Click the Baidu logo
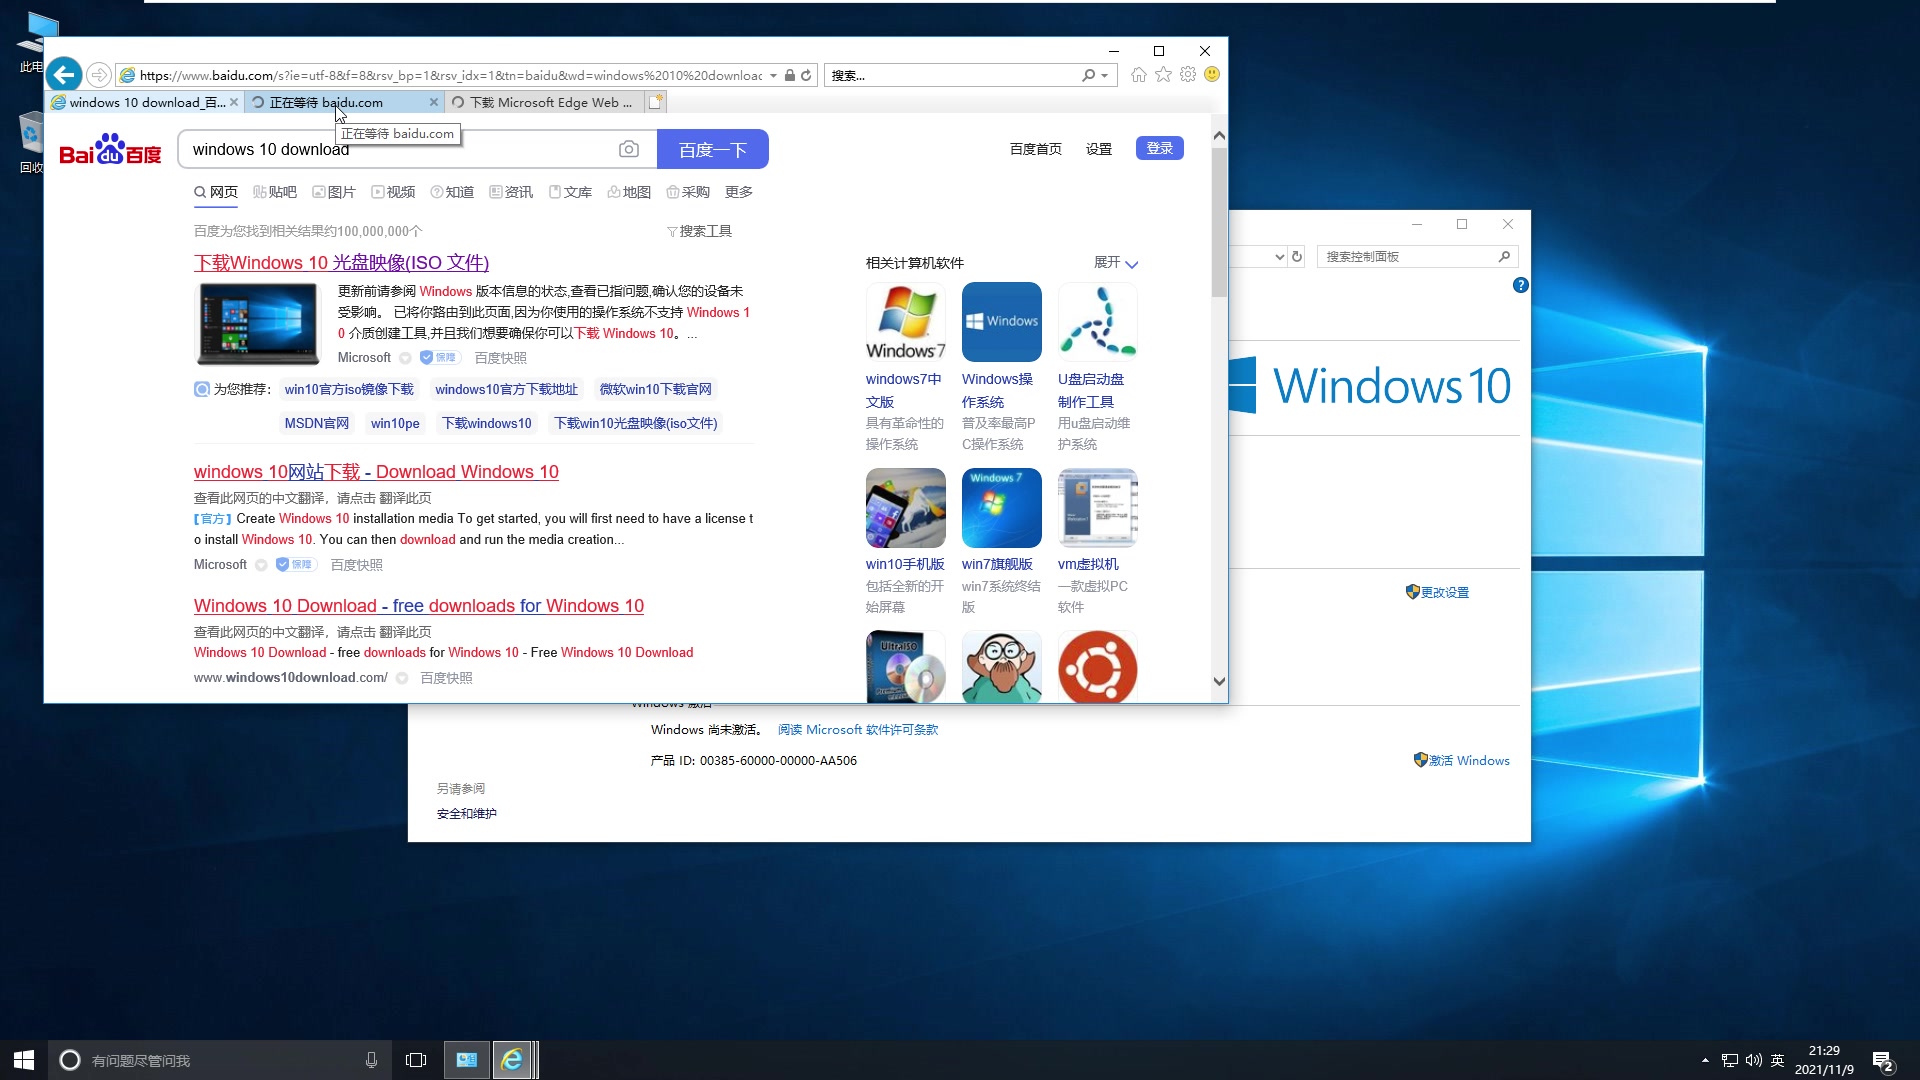 click(110, 150)
